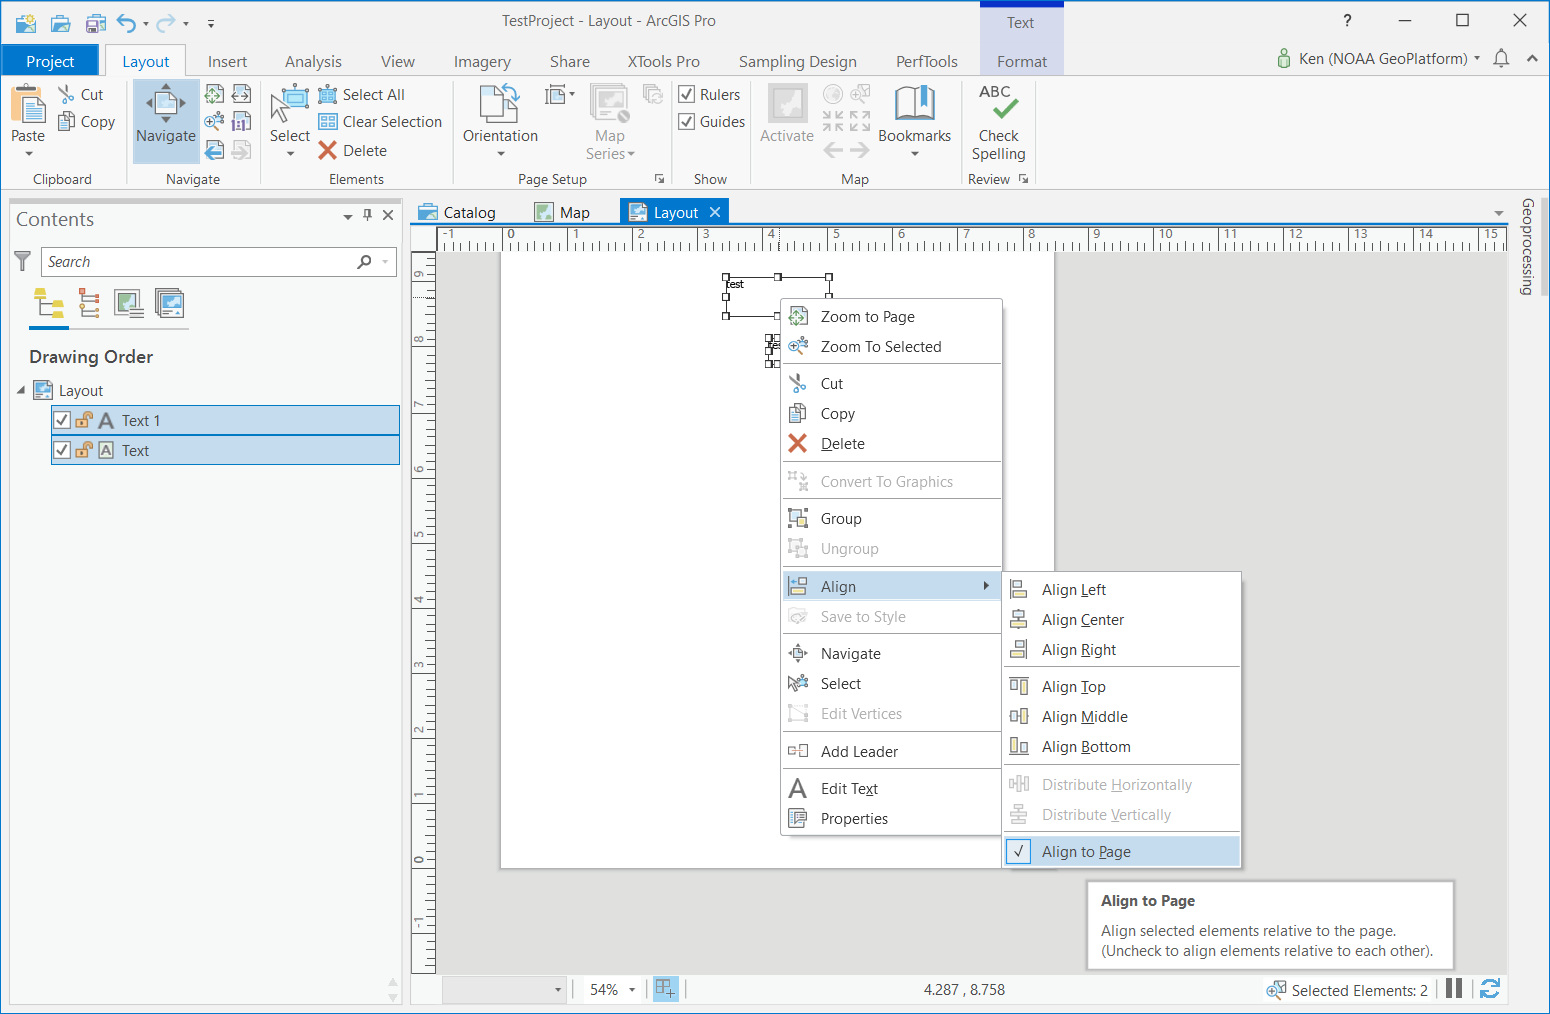Choose Group from the context menu
The image size is (1550, 1014).
point(891,519)
